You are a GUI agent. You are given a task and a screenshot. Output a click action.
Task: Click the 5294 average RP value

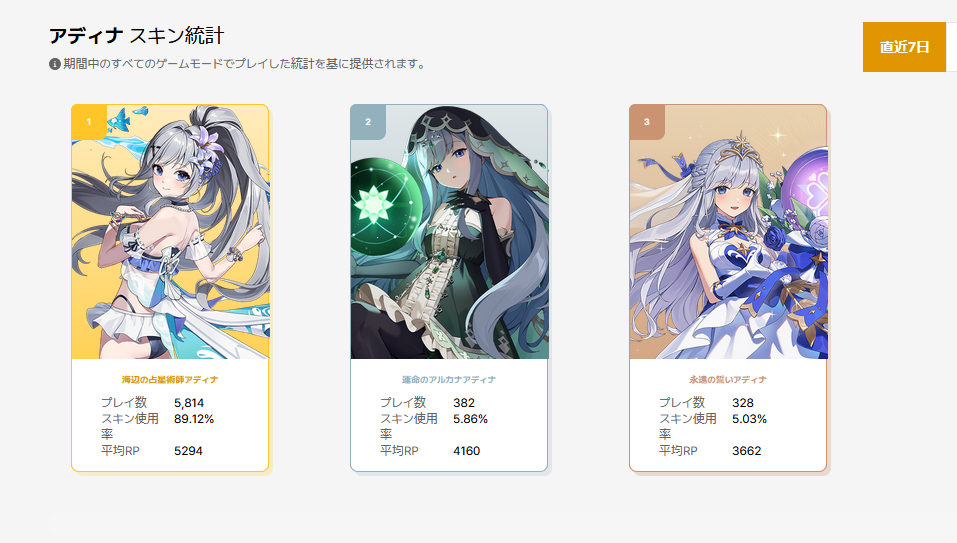tap(188, 451)
